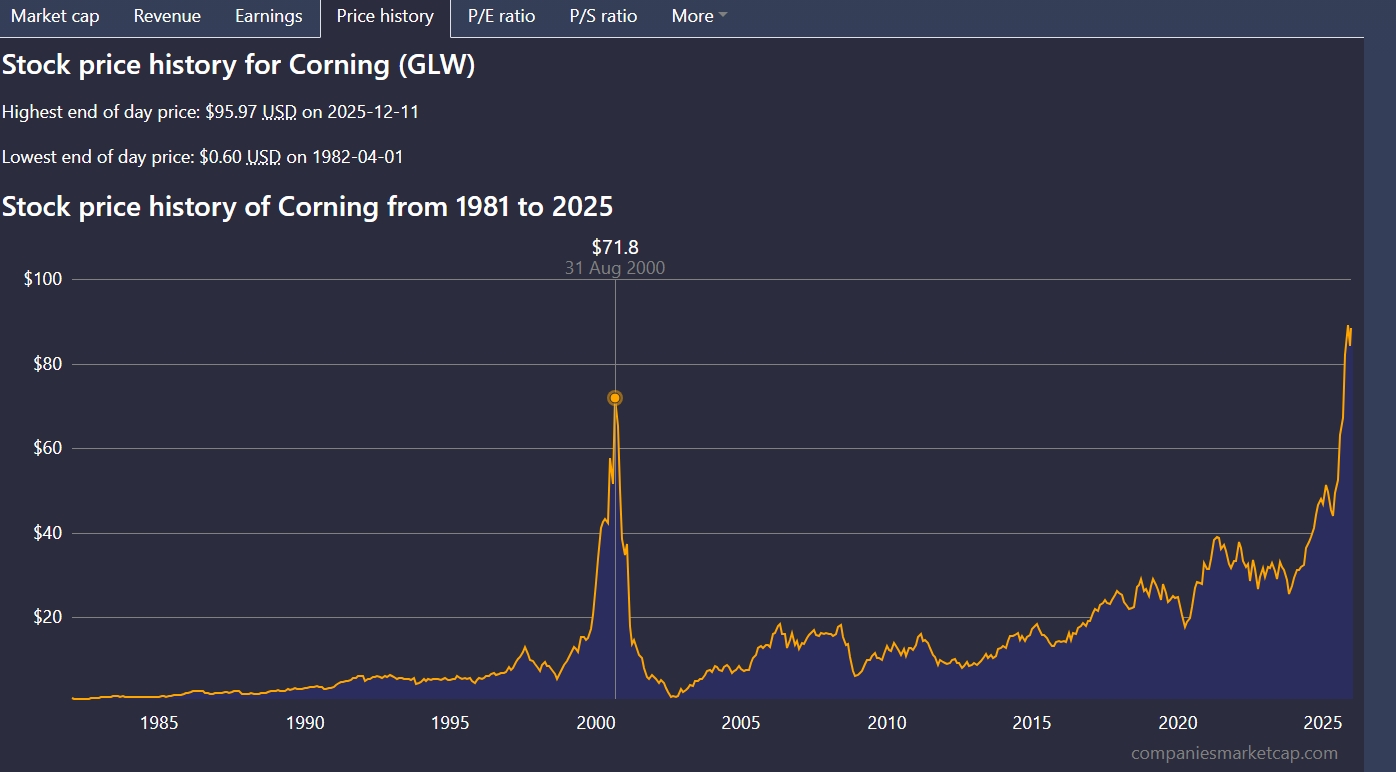Click the orange data point marker on chart
Image resolution: width=1396 pixels, height=772 pixels.
click(615, 398)
